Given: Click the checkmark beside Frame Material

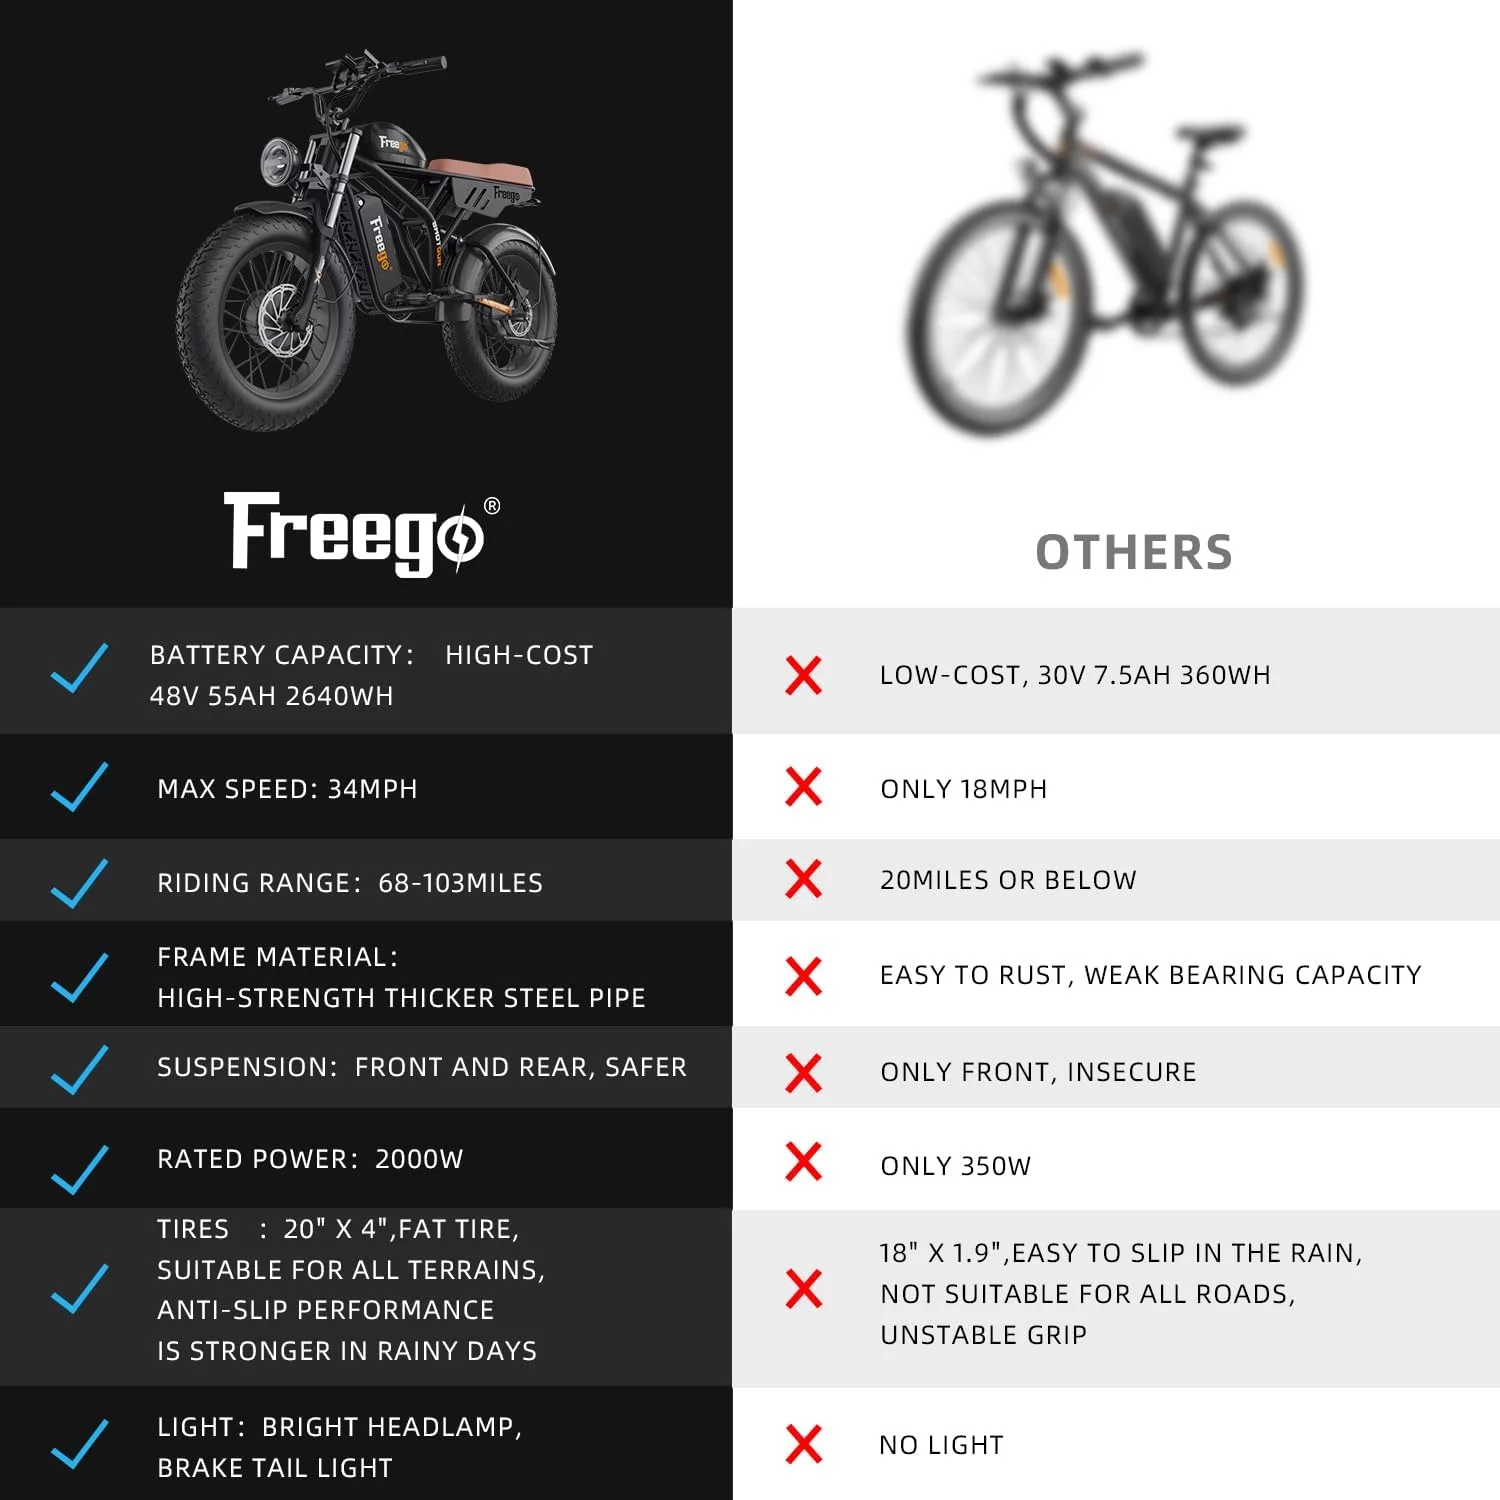Looking at the screenshot, I should [79, 977].
